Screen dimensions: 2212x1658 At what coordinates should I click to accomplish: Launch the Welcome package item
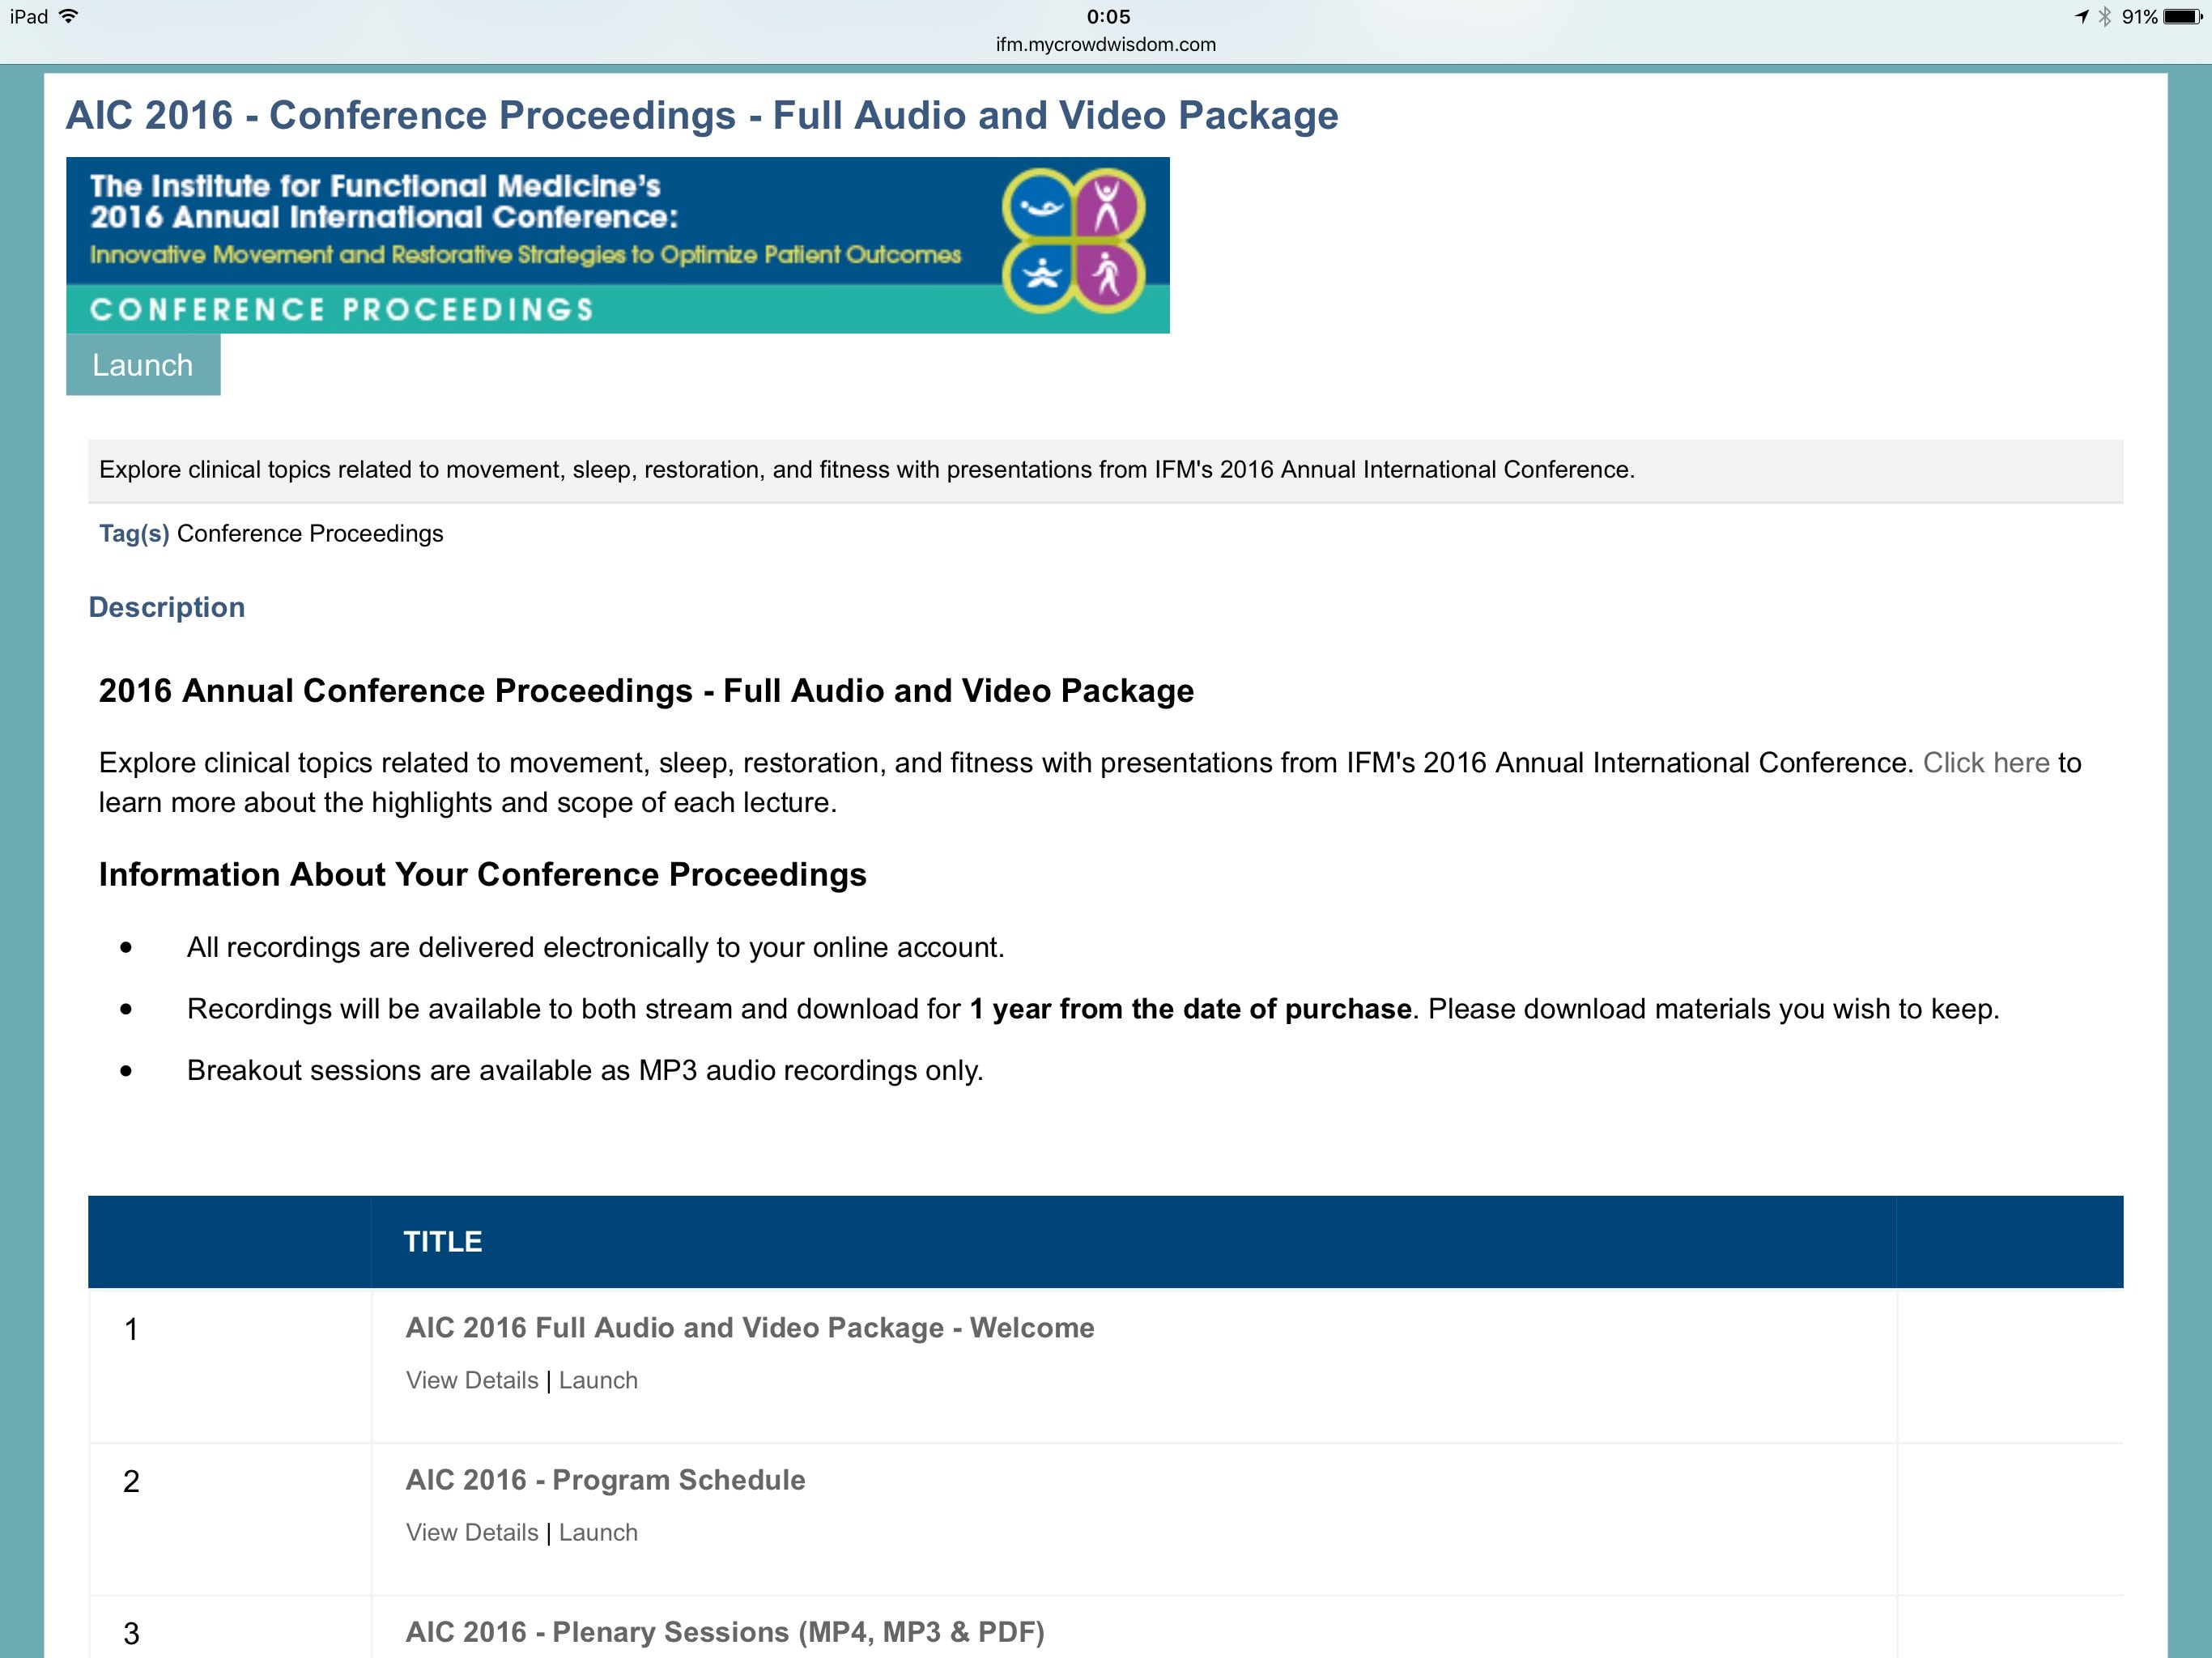[598, 1380]
